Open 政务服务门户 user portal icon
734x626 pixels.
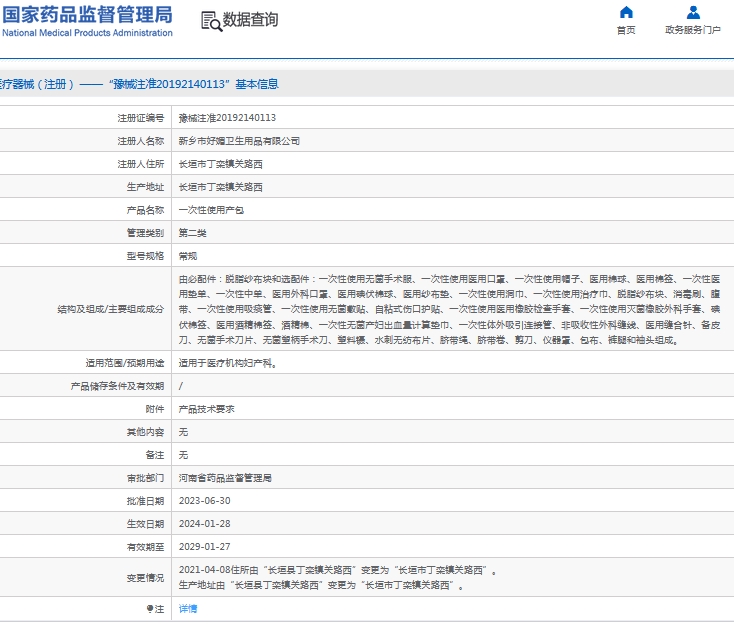(693, 13)
